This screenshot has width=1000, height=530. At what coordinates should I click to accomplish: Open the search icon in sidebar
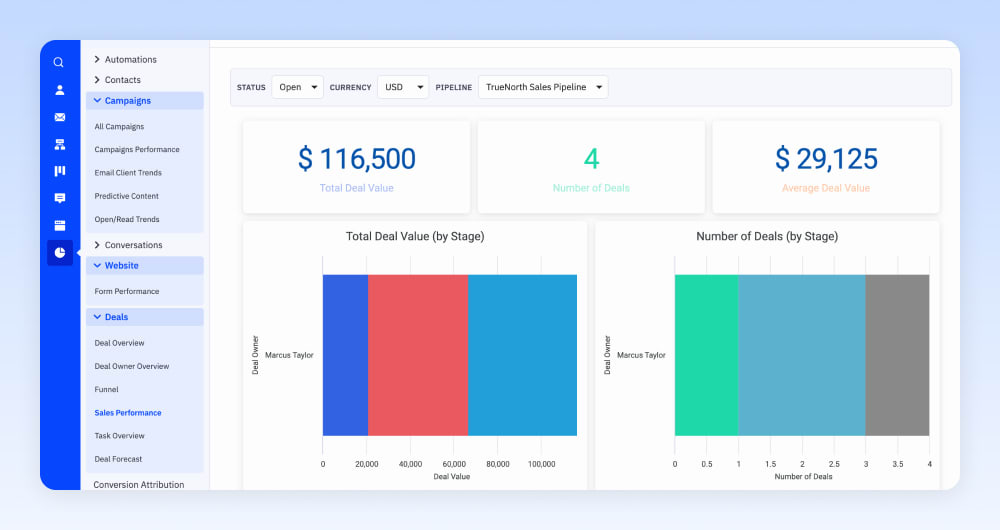point(59,63)
